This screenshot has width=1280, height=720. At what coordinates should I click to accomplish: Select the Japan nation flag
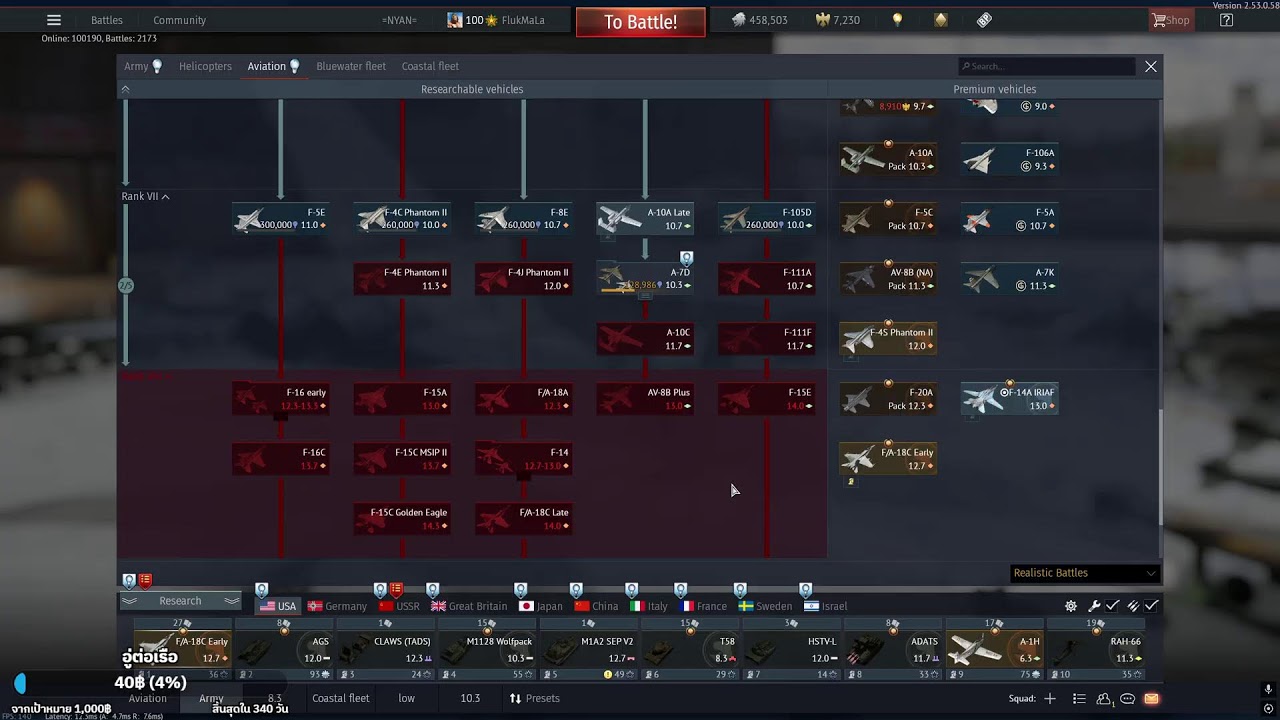(x=541, y=606)
